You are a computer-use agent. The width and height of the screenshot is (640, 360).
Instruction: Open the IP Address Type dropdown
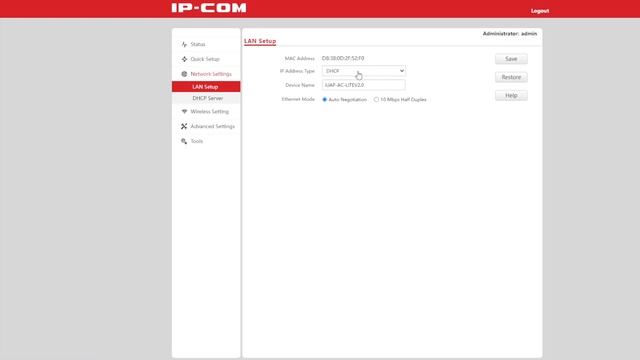coord(364,71)
